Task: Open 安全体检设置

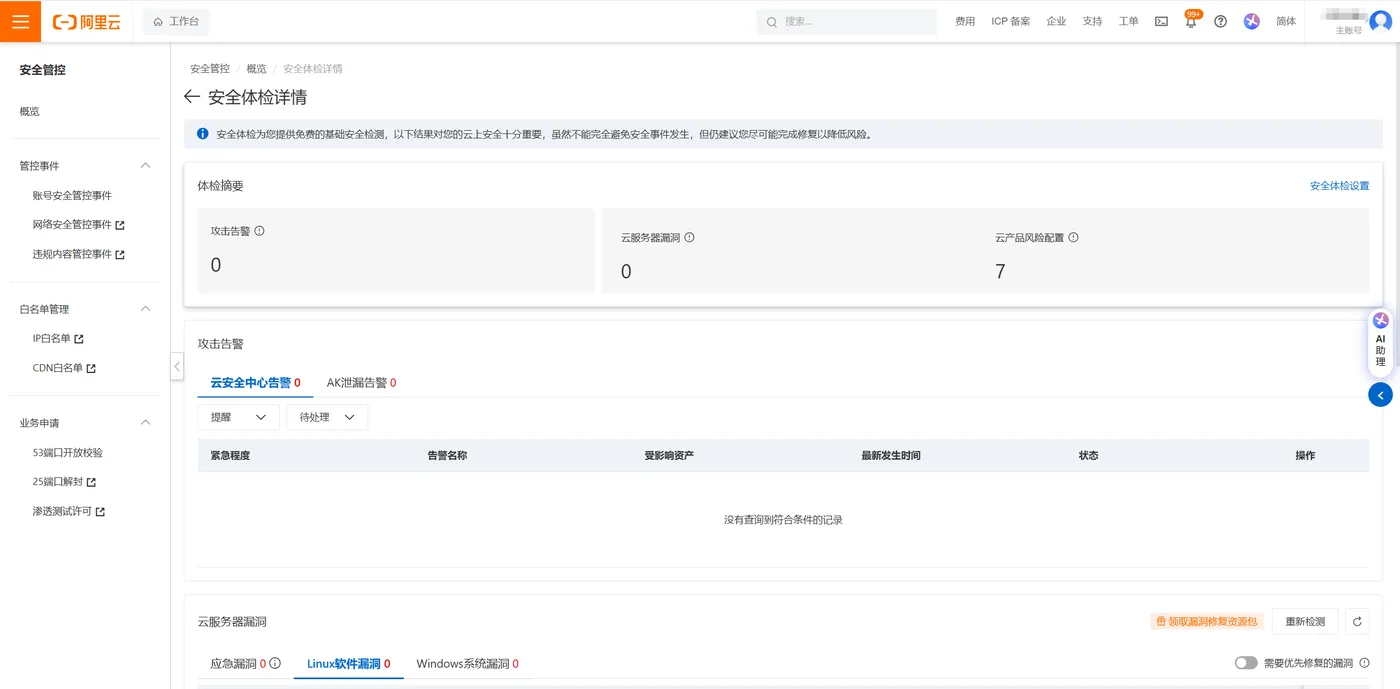Action: tap(1339, 186)
